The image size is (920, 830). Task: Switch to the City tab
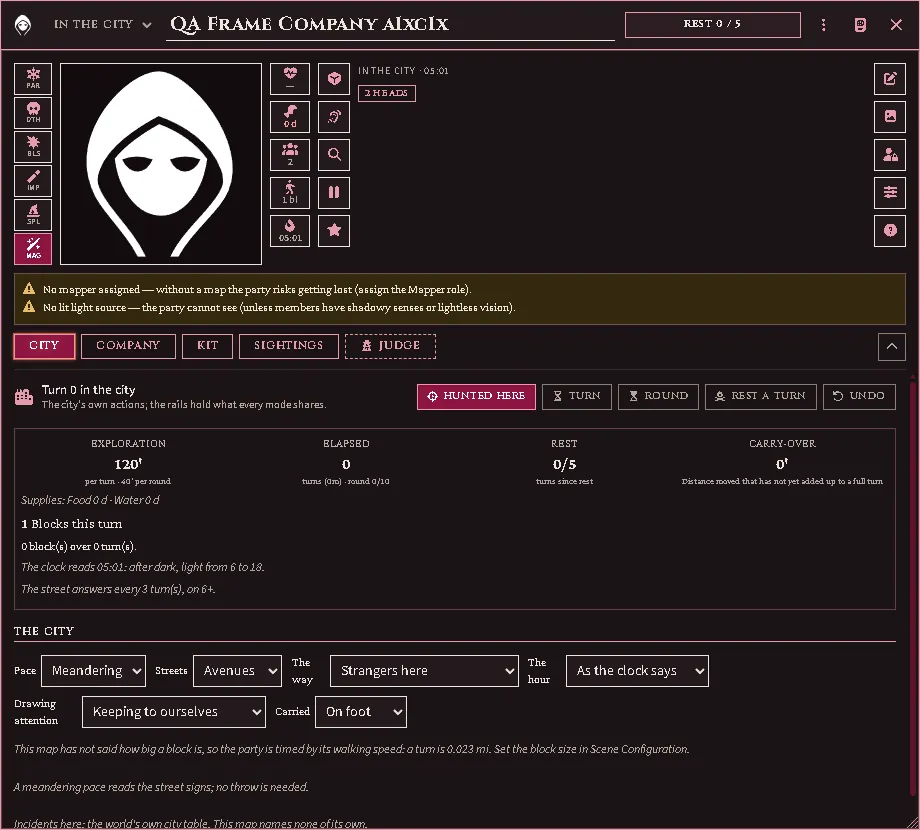click(x=45, y=346)
